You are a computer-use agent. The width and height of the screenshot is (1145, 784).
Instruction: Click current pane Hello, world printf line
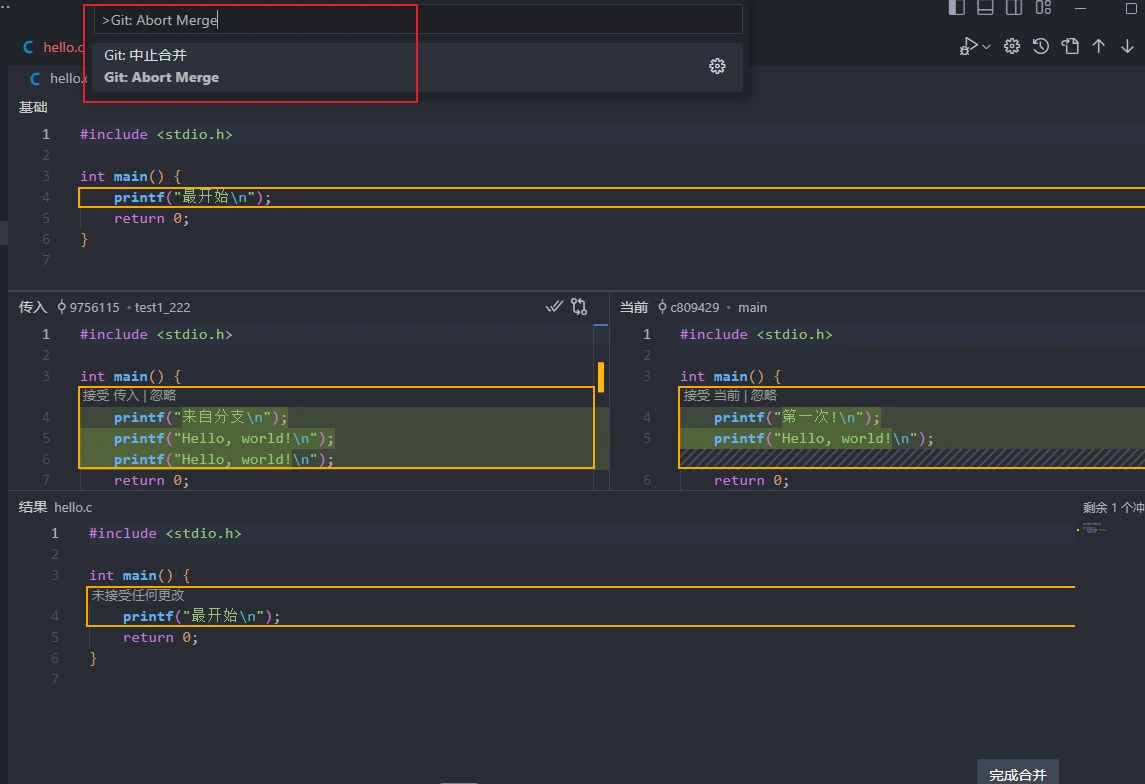pyautogui.click(x=824, y=439)
